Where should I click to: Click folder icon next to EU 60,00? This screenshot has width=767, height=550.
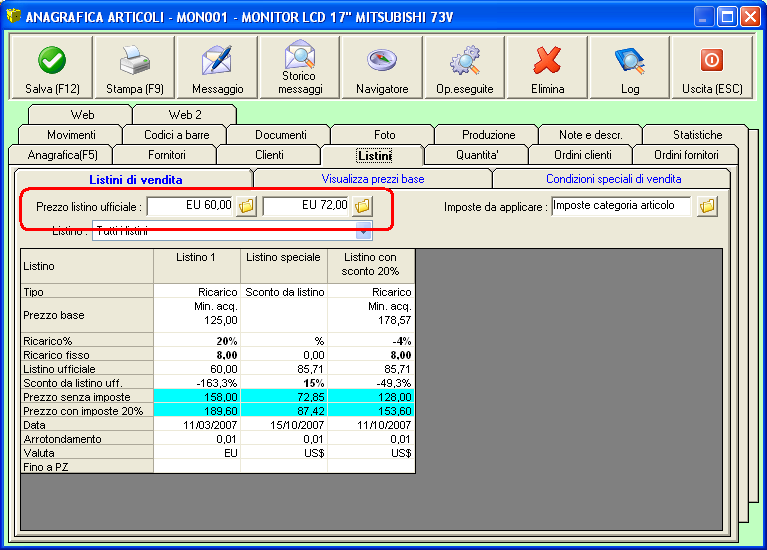click(247, 206)
